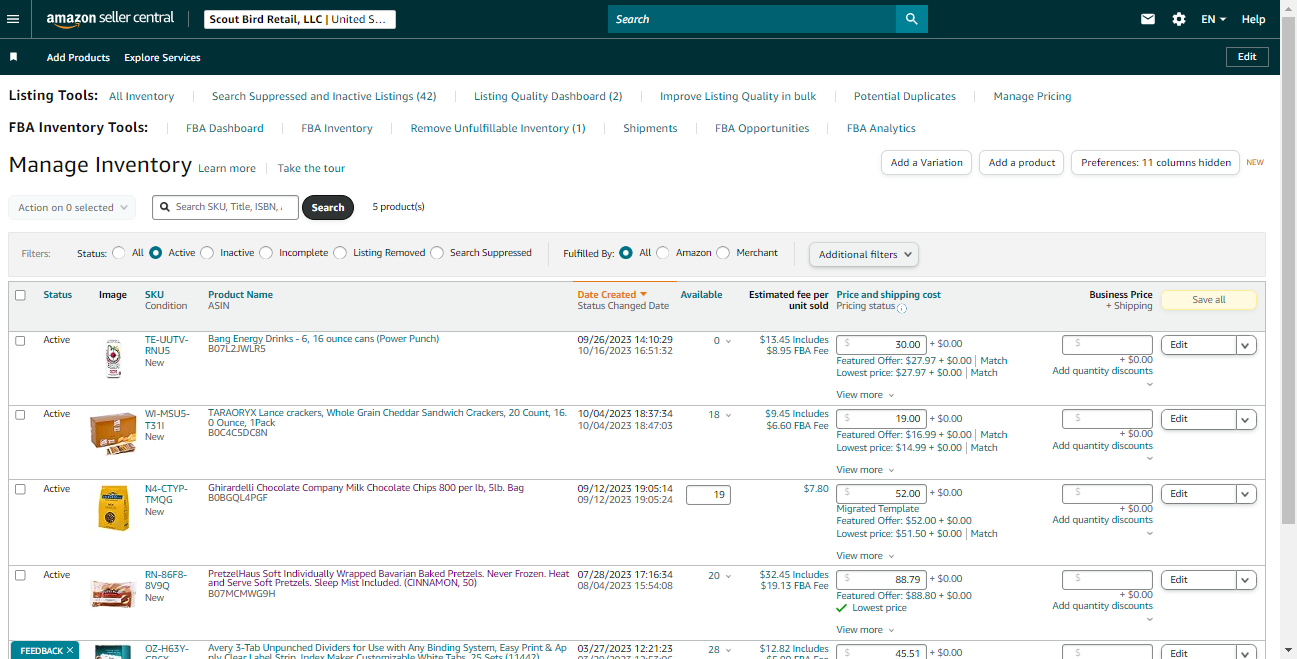Screen dimensions: 1297x659
Task: Open Search Suppressed and Inactive Listings (42)
Action: 324,96
